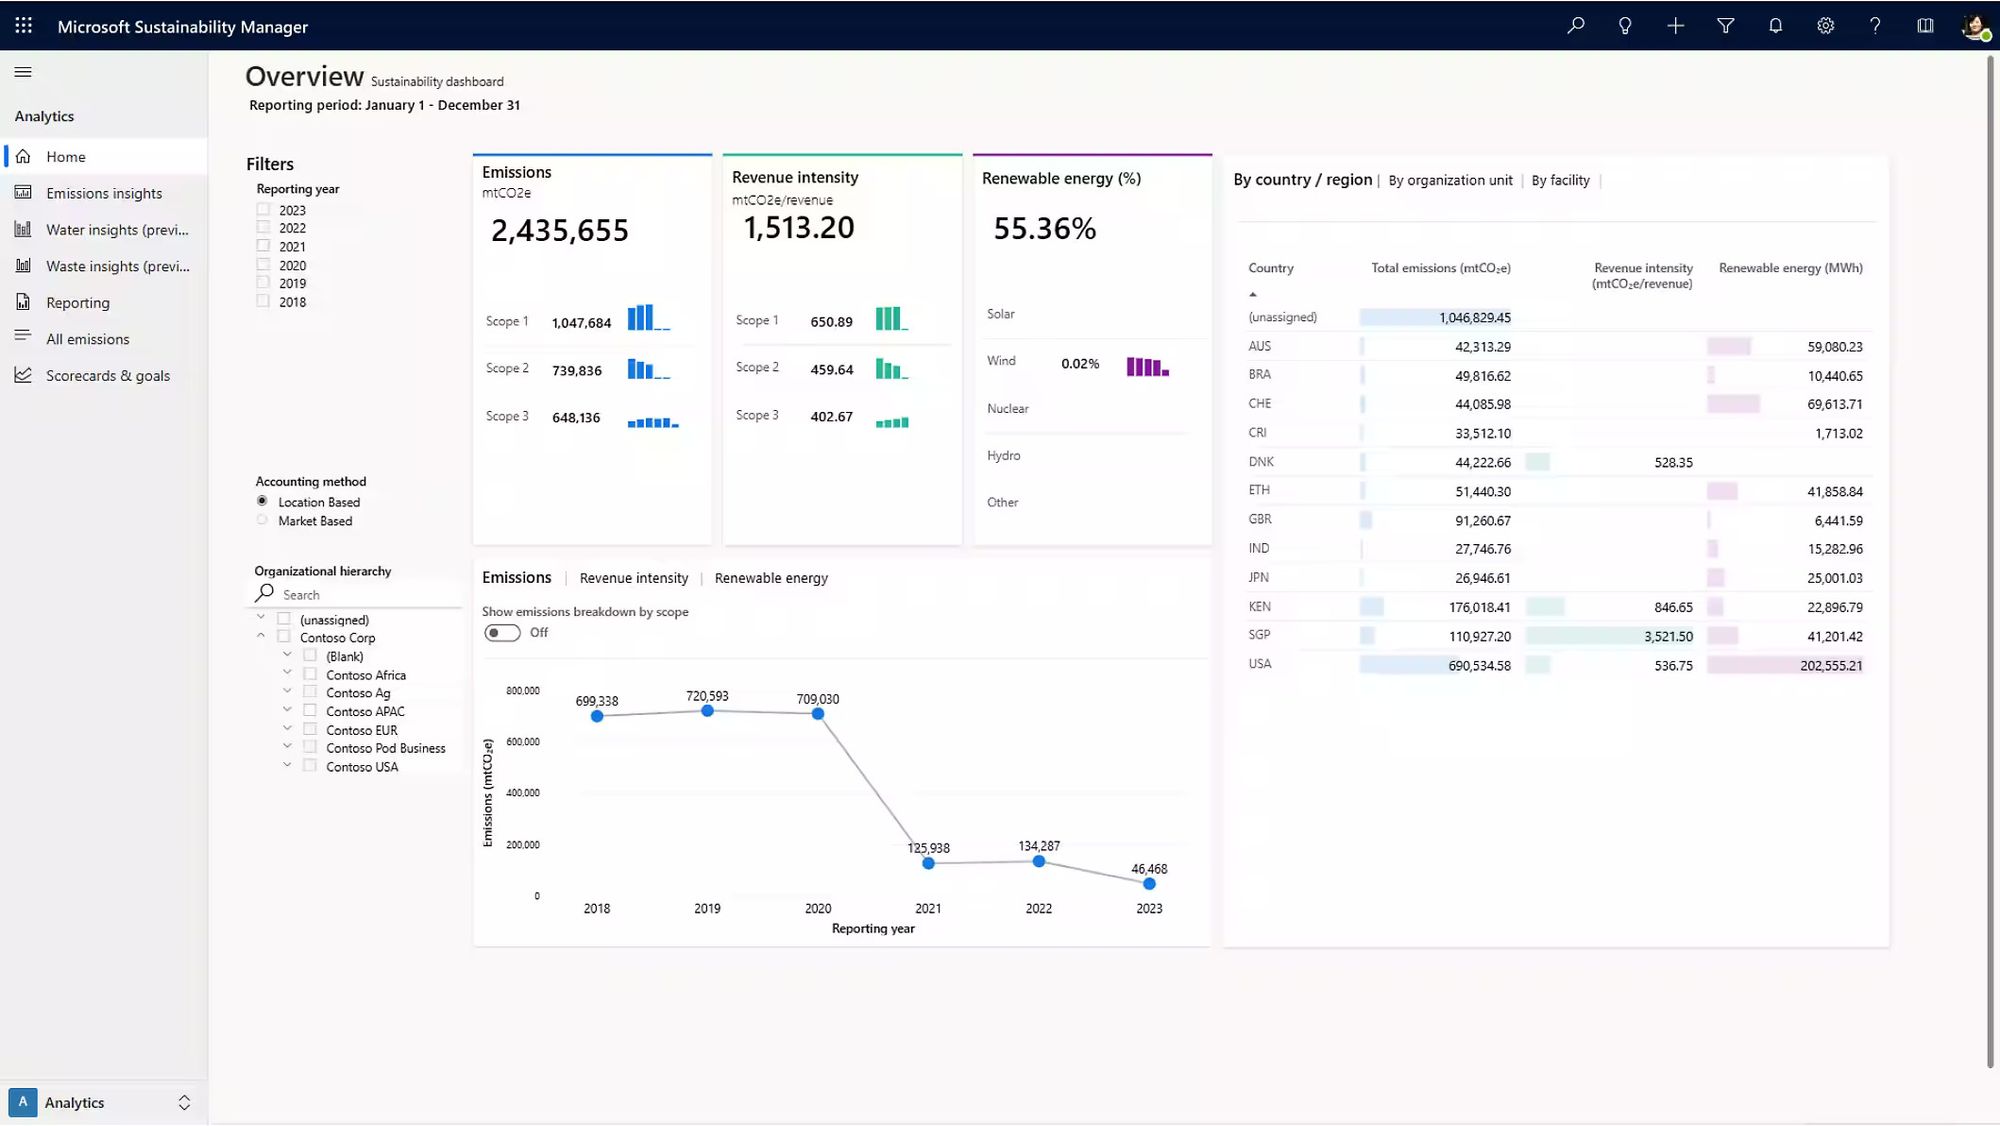Expand the Contoso USA tree node
Image resolution: width=2000 pixels, height=1126 pixels.
(287, 764)
